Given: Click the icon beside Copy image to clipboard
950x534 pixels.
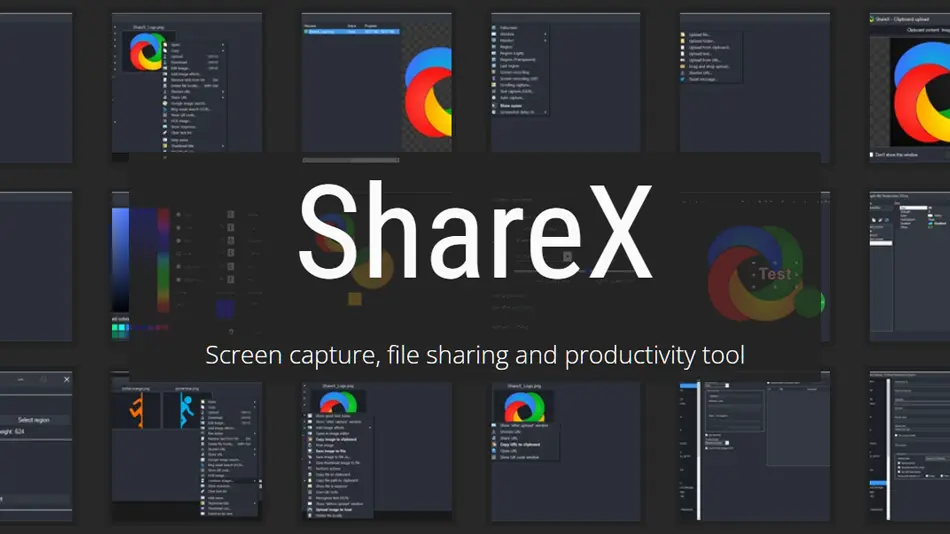Looking at the screenshot, I should click(310, 439).
